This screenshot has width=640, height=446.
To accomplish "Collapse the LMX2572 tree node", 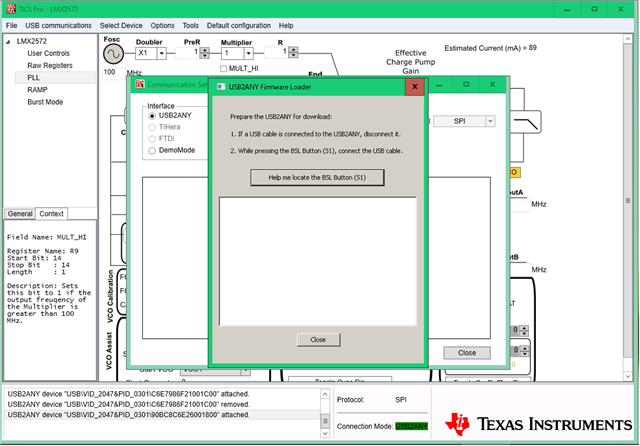I will pos(8,42).
